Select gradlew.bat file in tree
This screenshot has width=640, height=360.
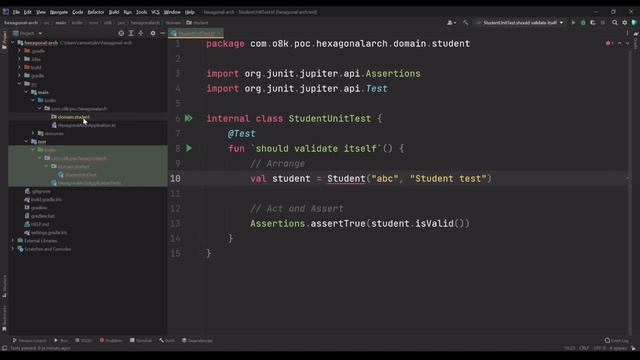coord(42,216)
